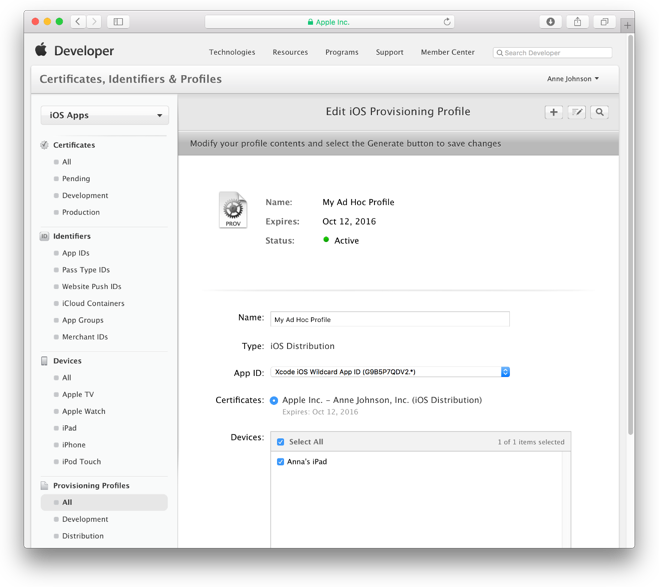Image resolution: width=659 pixels, height=587 pixels.
Task: Open iCloud Containers list
Action: (93, 303)
